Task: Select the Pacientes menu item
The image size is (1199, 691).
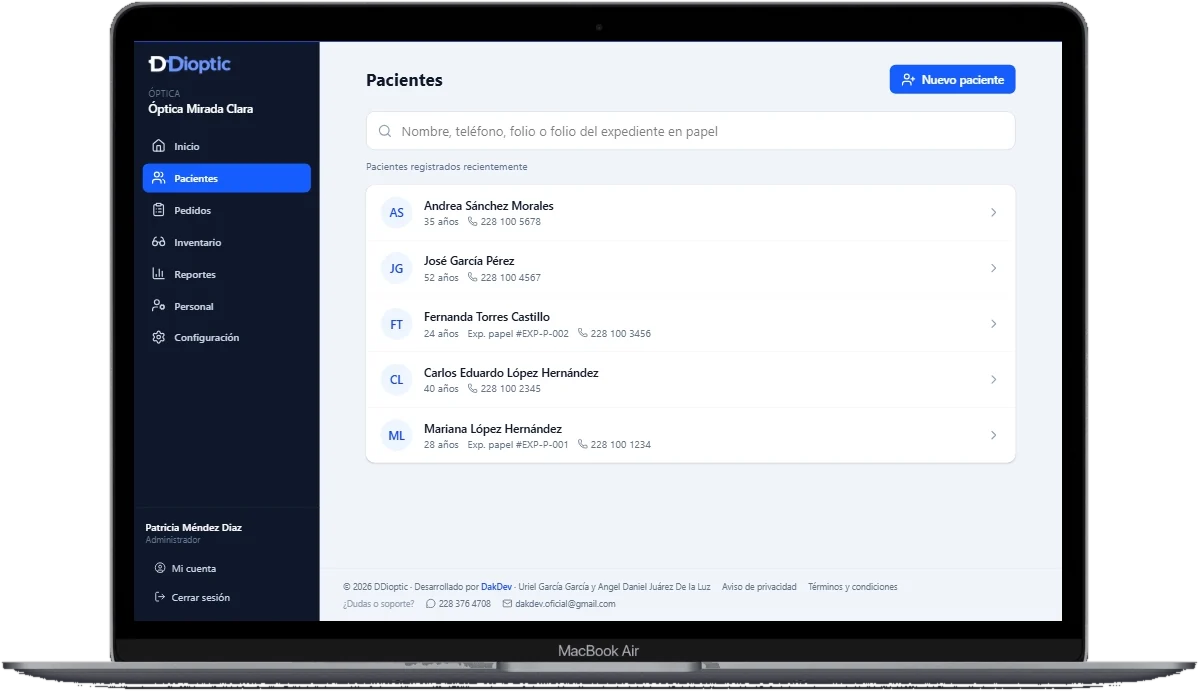Action: click(x=226, y=178)
